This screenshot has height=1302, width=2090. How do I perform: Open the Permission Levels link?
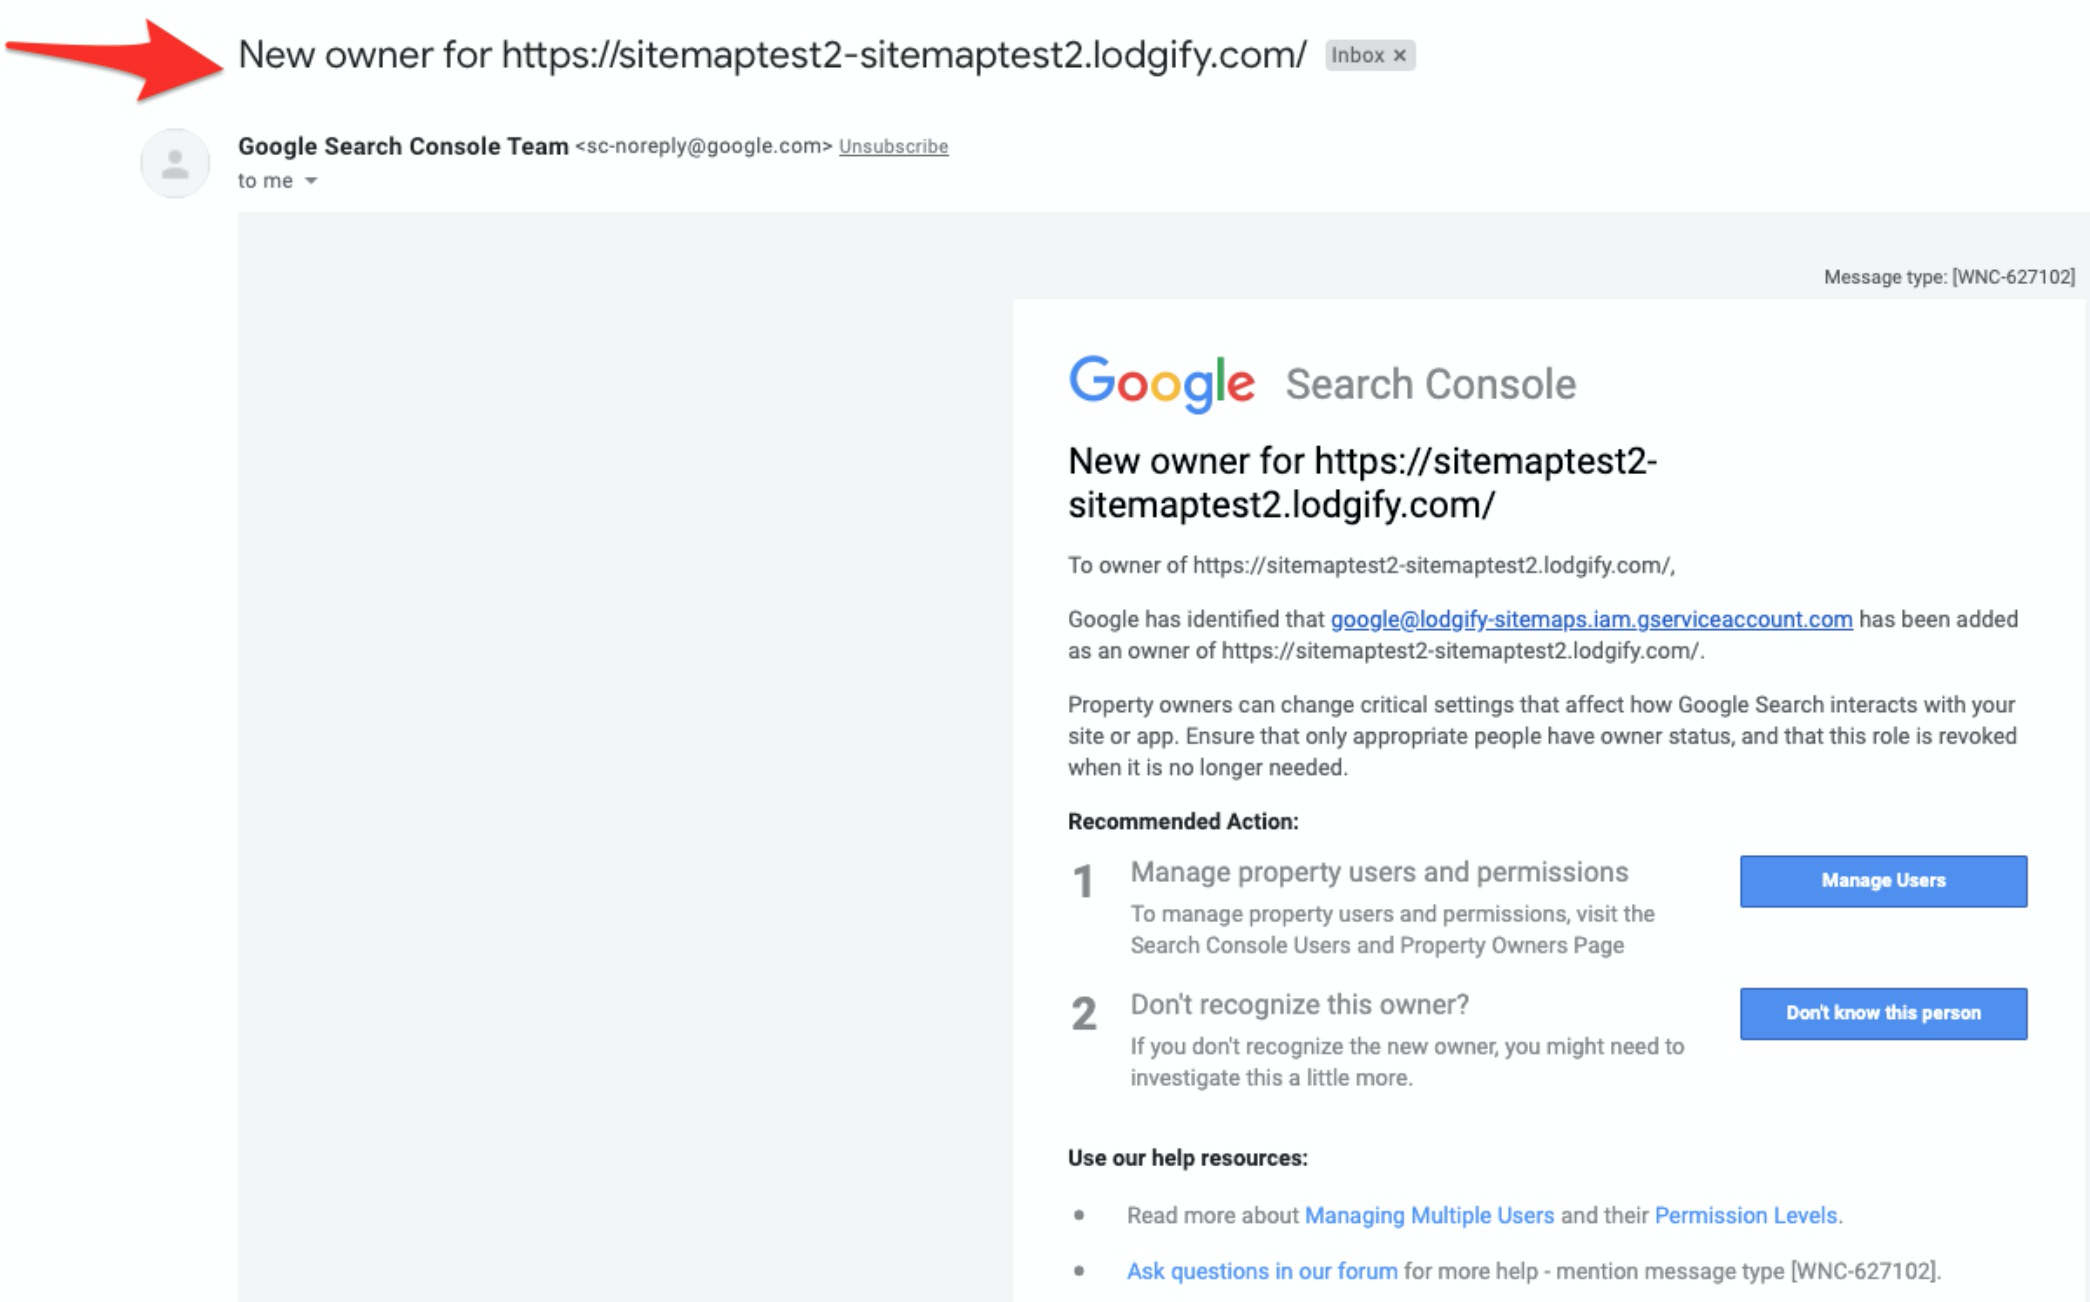(x=1745, y=1216)
